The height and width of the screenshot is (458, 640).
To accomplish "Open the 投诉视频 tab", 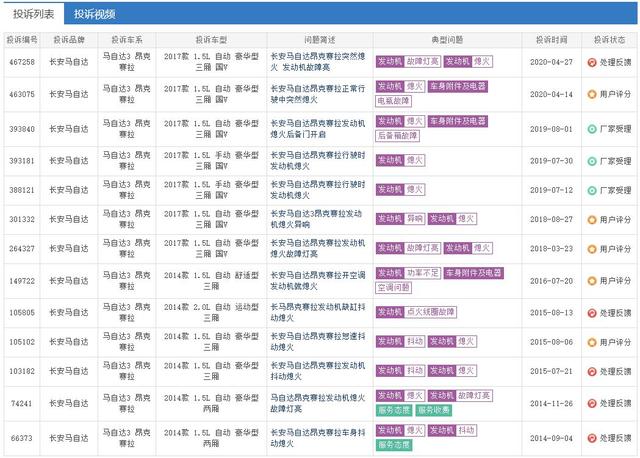I will (x=94, y=14).
